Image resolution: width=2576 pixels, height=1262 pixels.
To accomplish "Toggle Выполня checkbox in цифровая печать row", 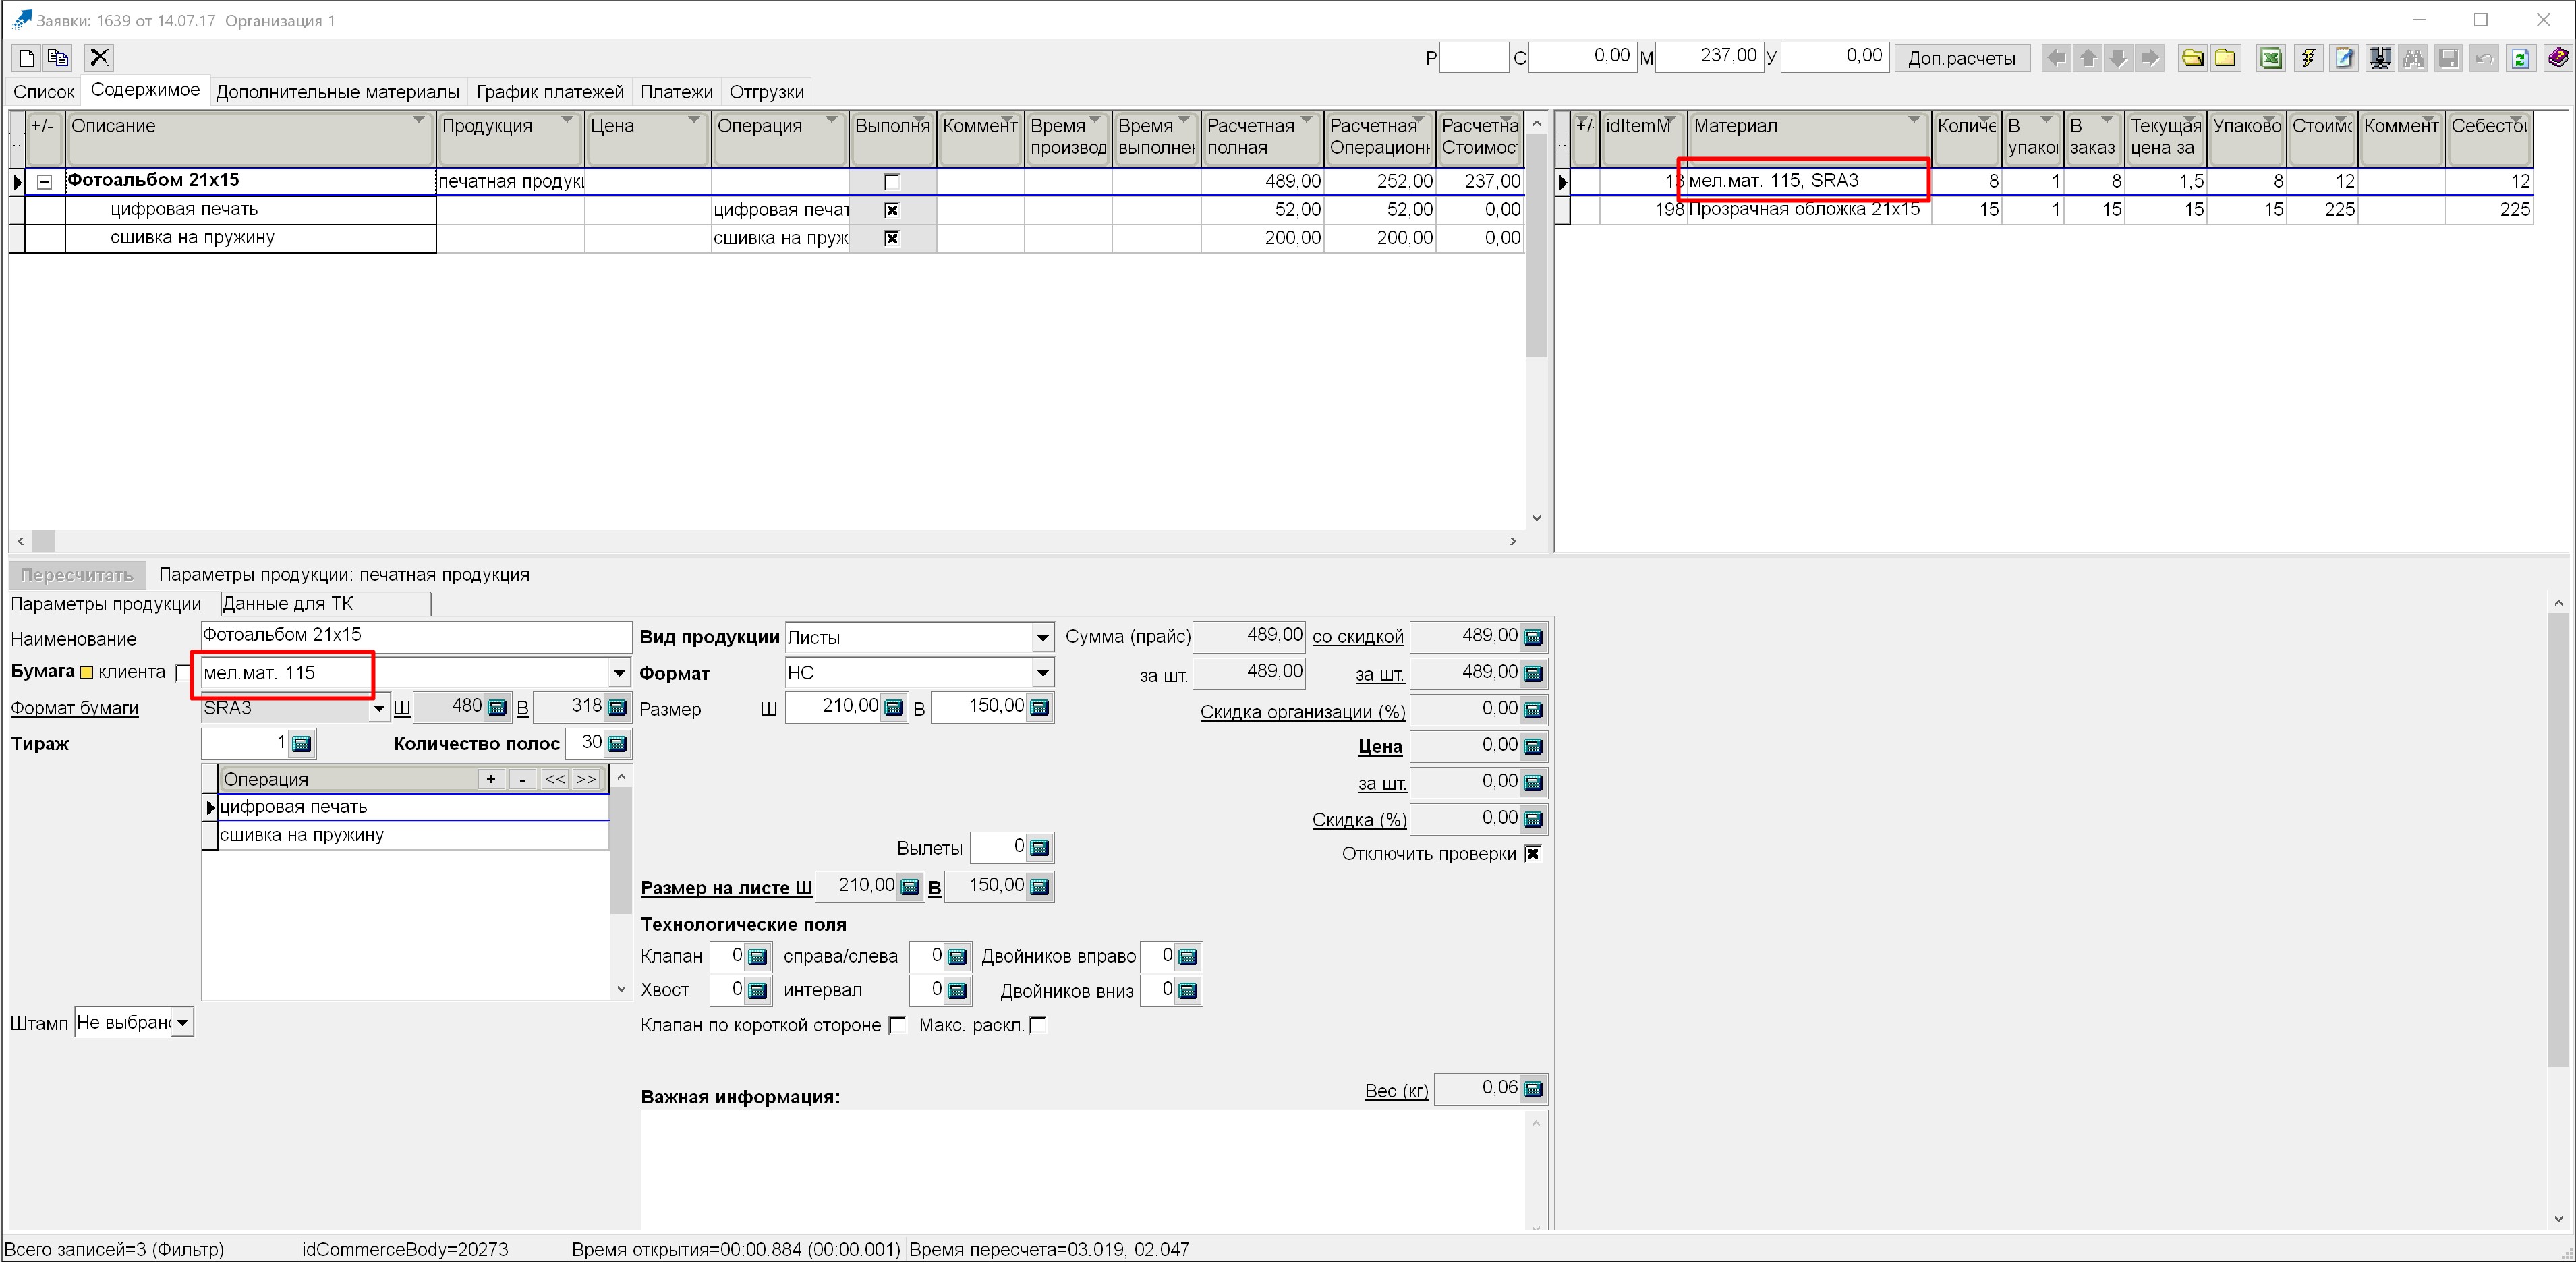I will (892, 210).
